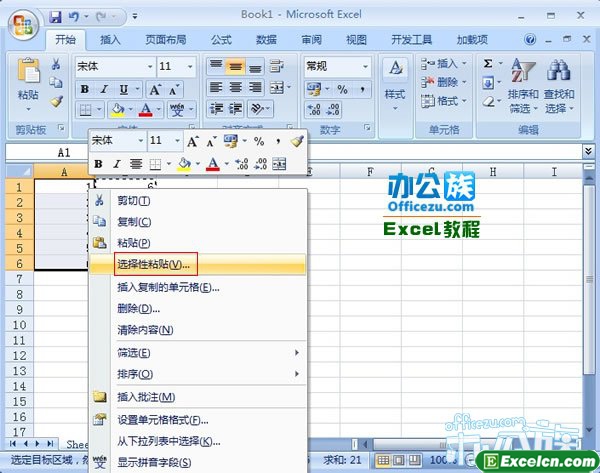This screenshot has width=600, height=473.
Task: Choose 清除内容(N) in context menu
Action: coord(197,330)
